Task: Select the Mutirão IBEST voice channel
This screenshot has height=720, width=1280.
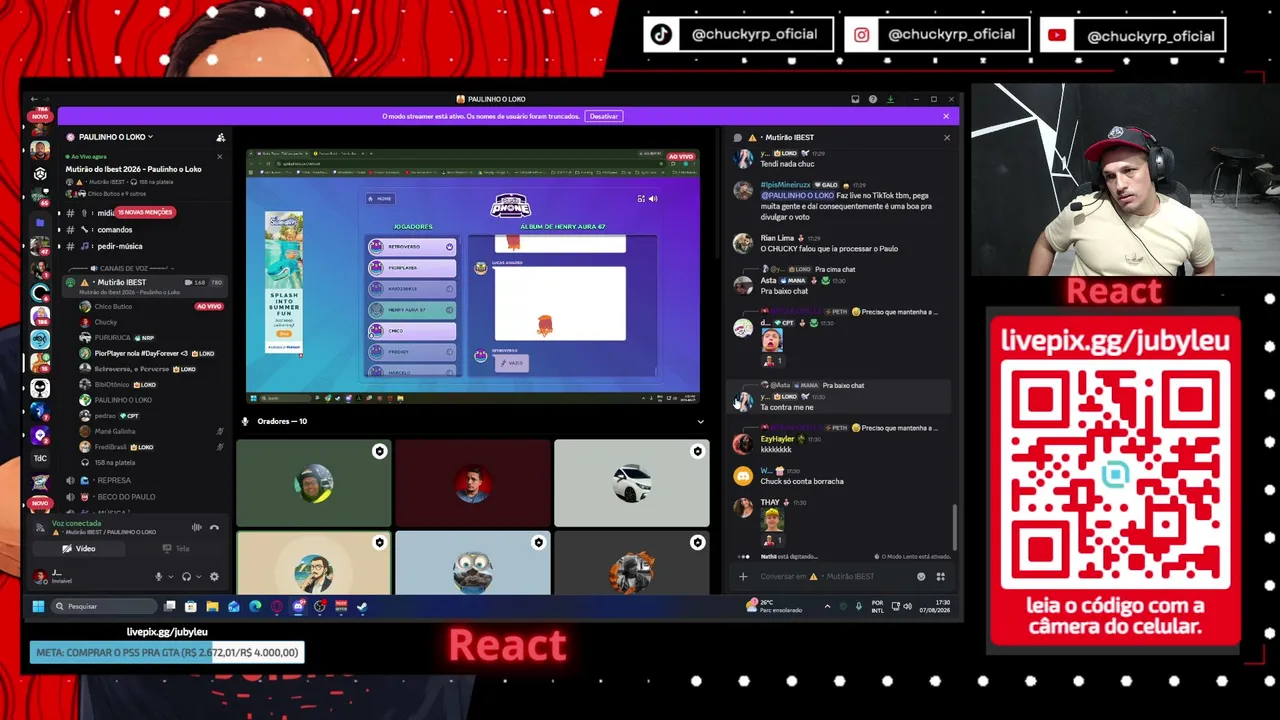Action: pos(146,286)
